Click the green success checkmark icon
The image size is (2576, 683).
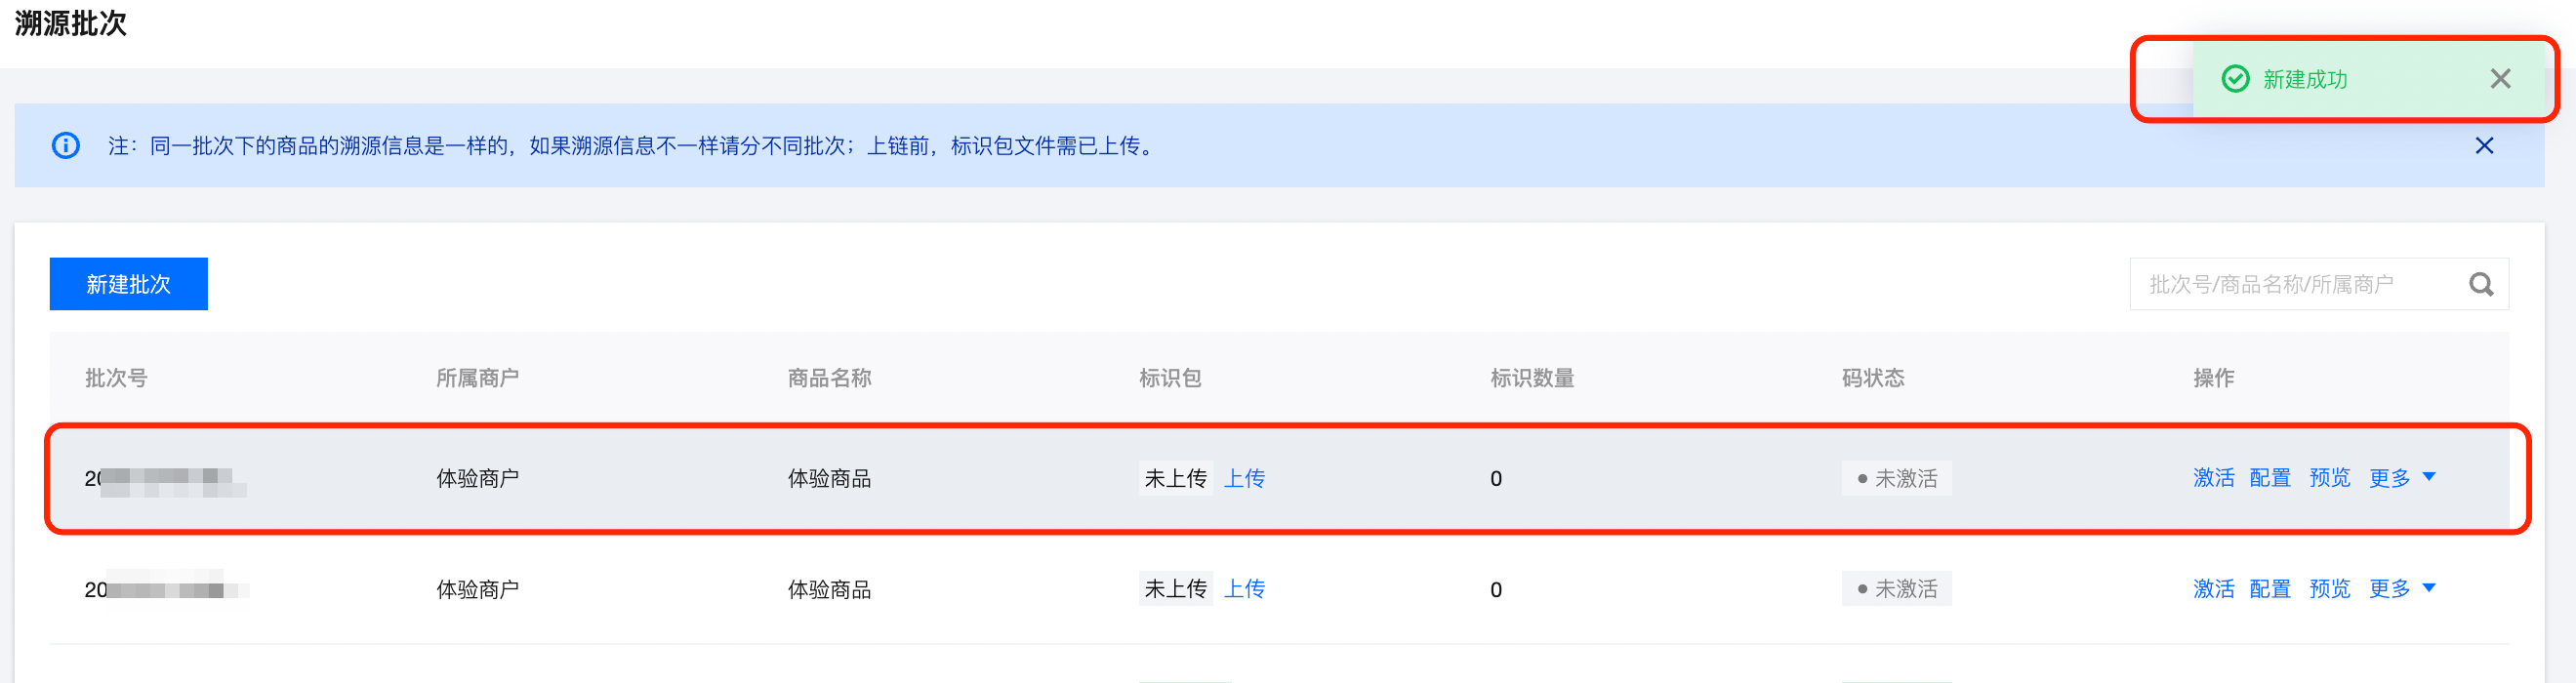[2235, 79]
